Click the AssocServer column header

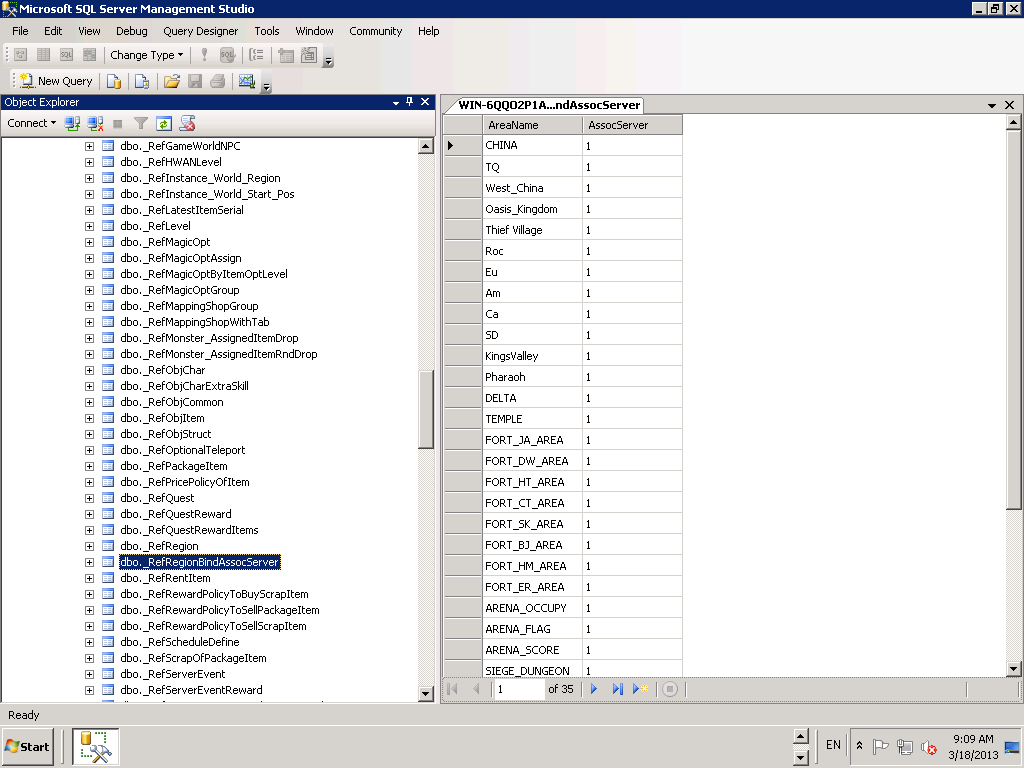click(632, 125)
